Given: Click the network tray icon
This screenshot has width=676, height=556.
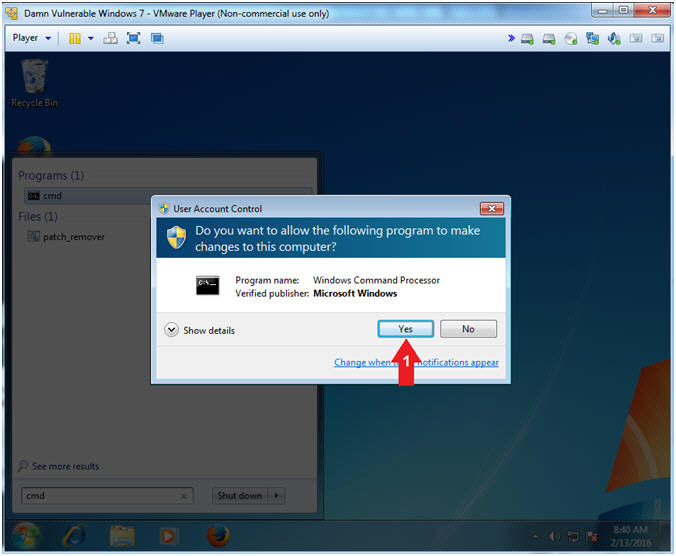Looking at the screenshot, I should (x=573, y=537).
